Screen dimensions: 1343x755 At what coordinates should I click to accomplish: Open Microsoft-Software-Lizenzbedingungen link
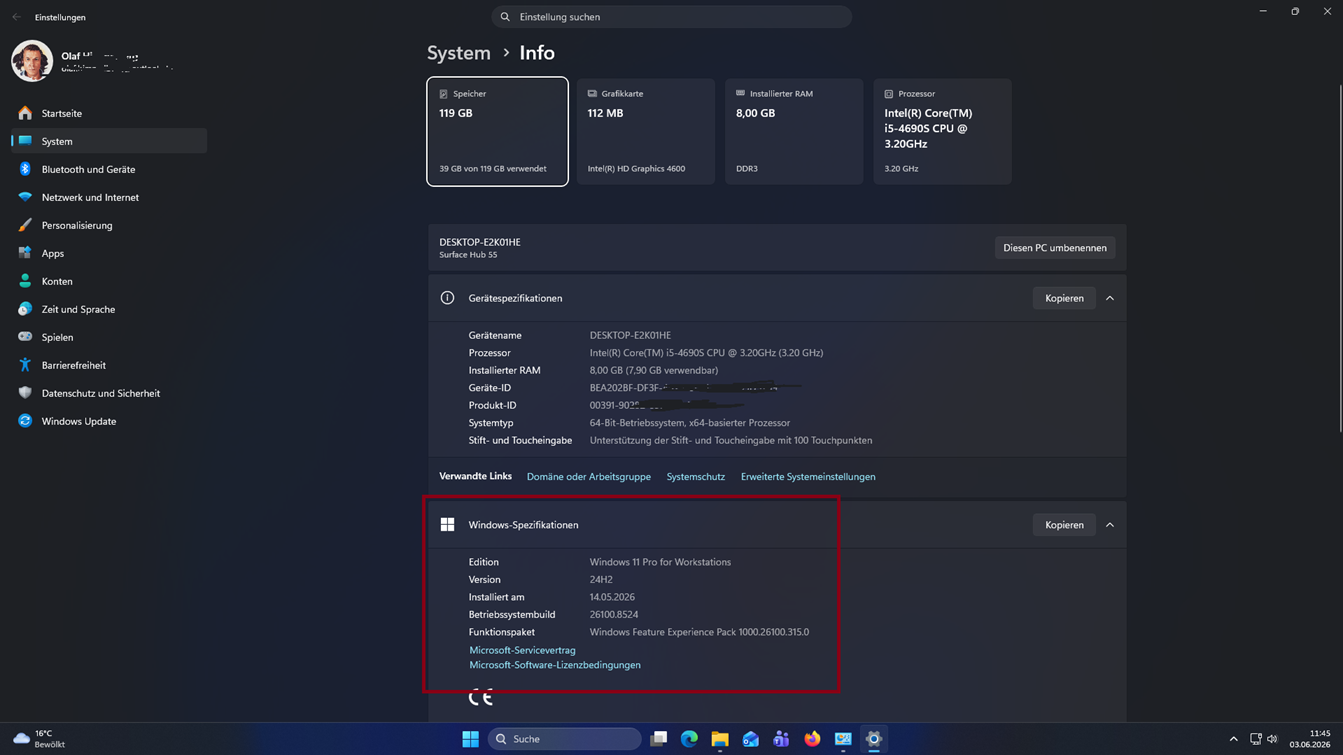555,665
